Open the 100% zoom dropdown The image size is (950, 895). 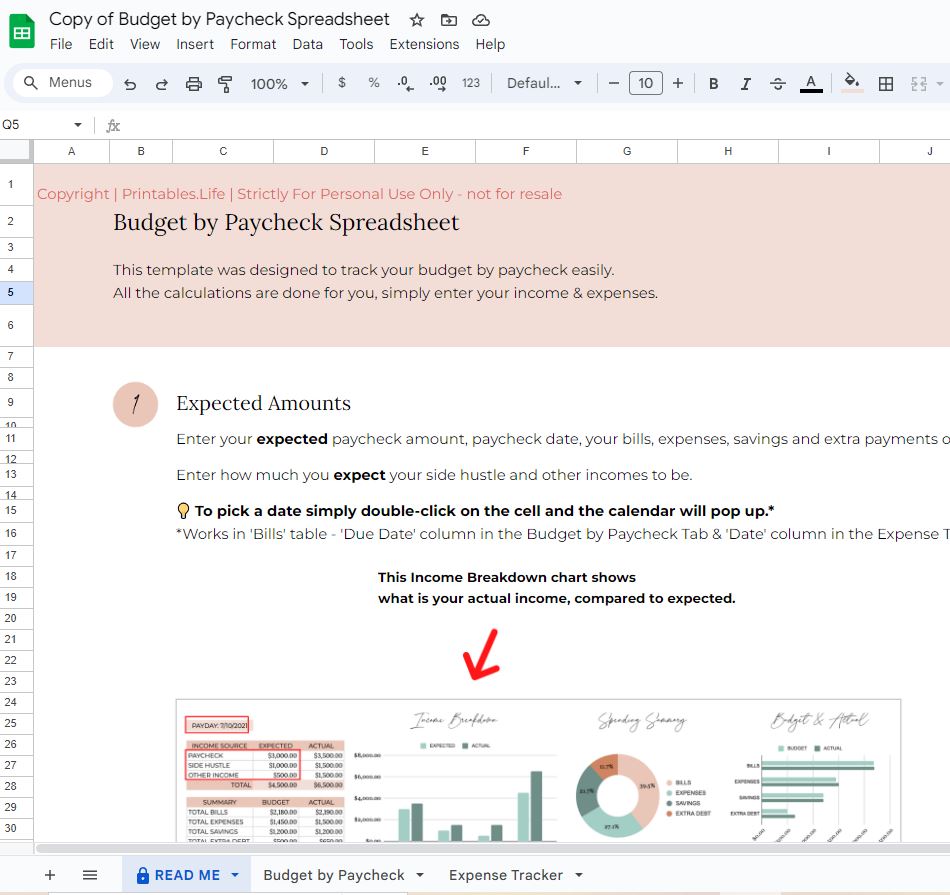[279, 84]
